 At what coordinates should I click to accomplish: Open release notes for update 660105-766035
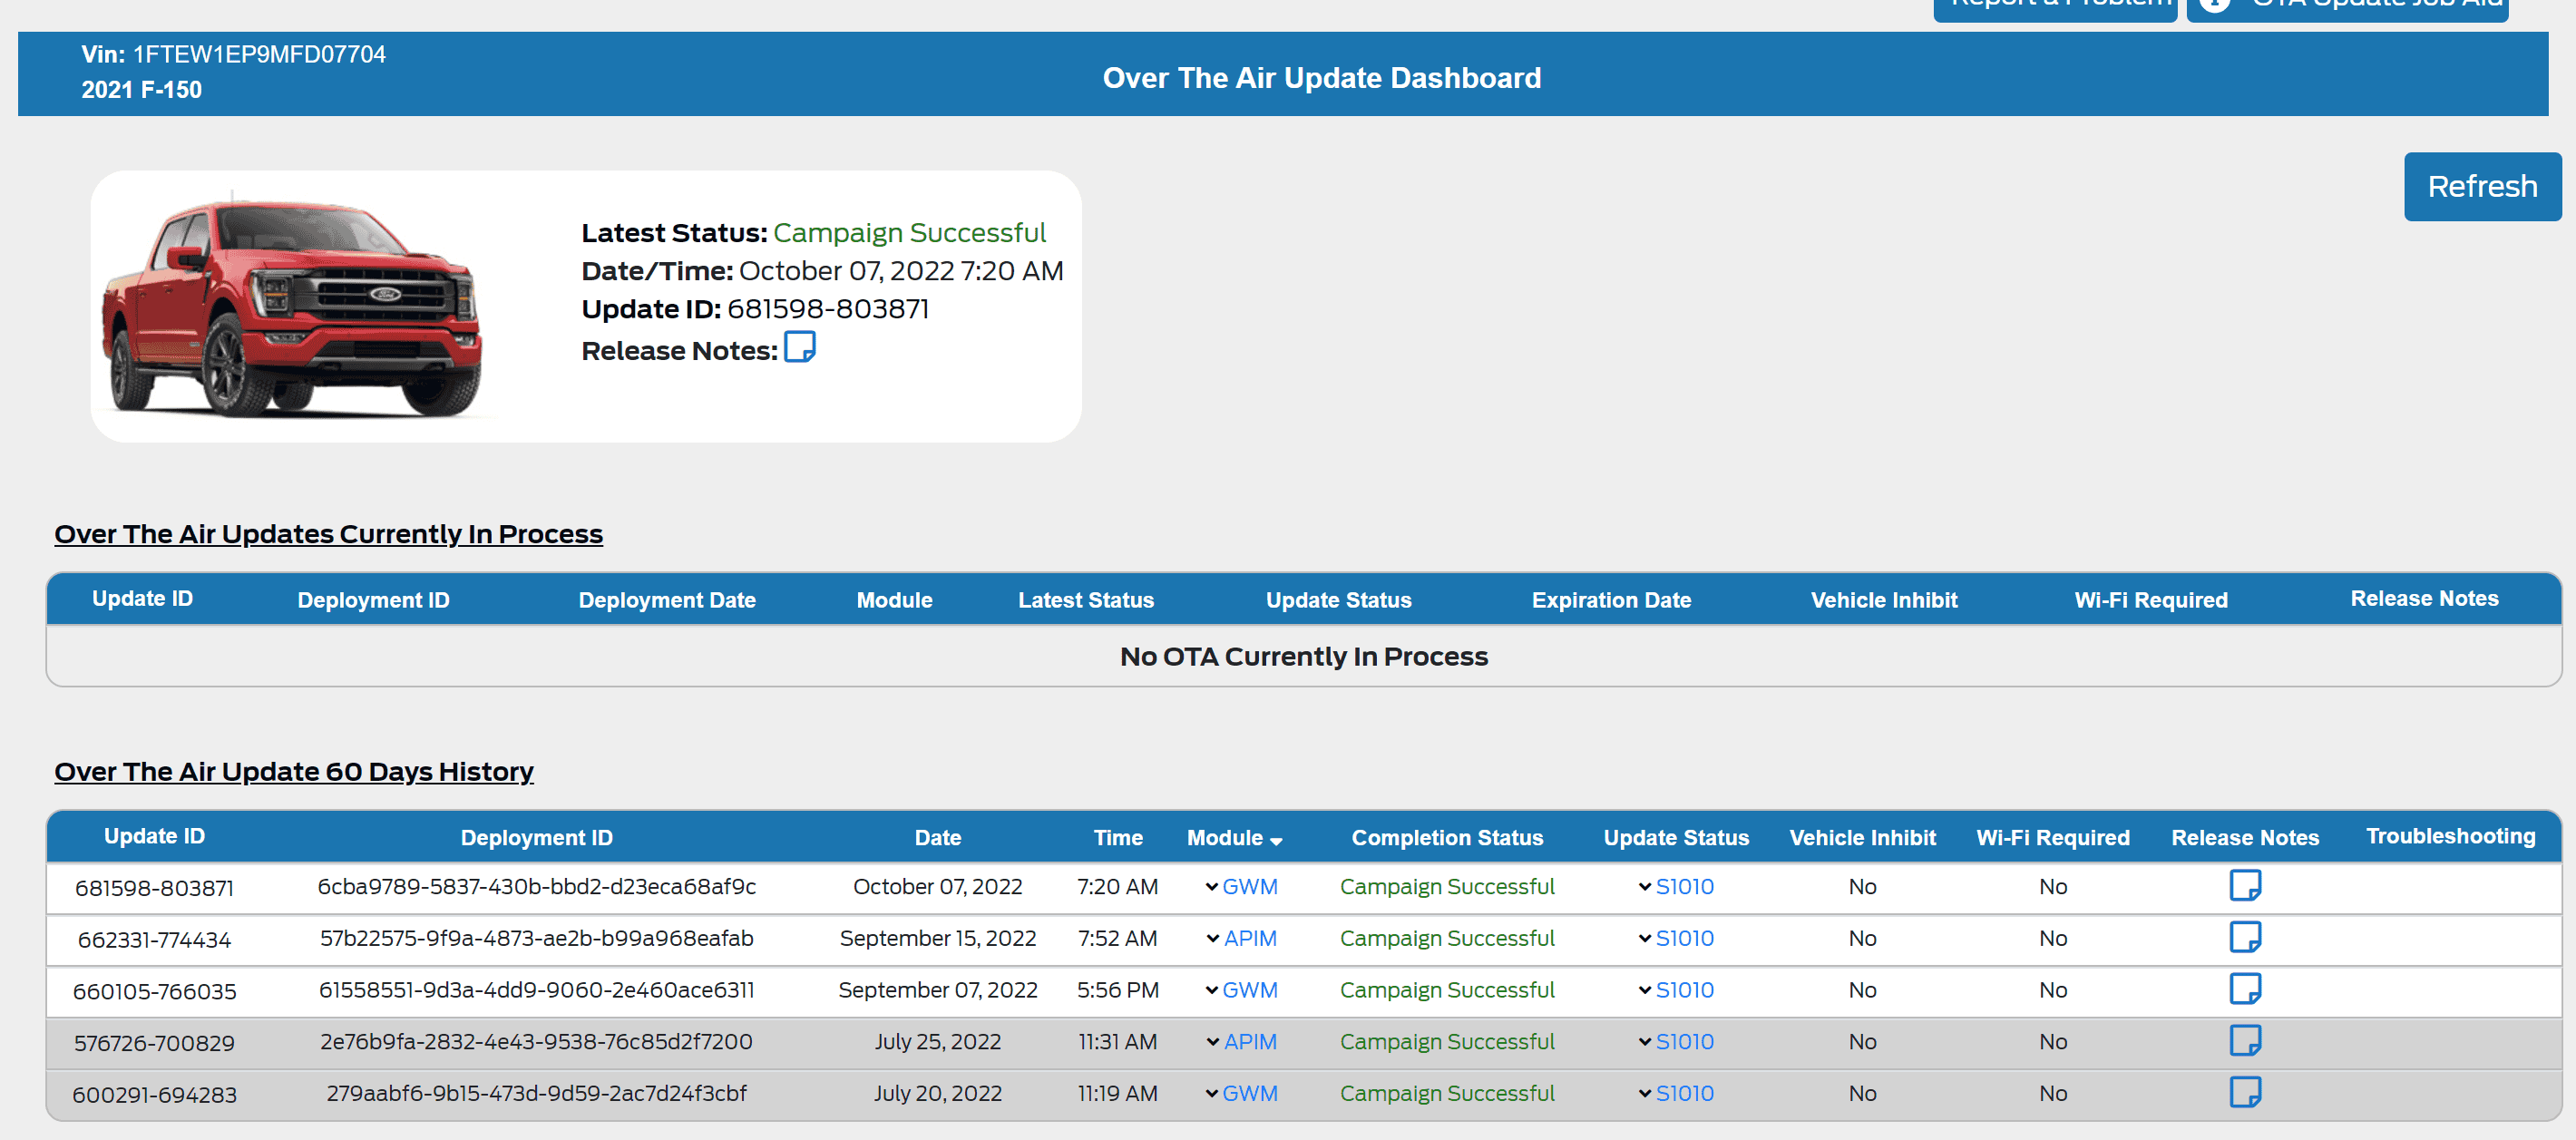click(2244, 989)
